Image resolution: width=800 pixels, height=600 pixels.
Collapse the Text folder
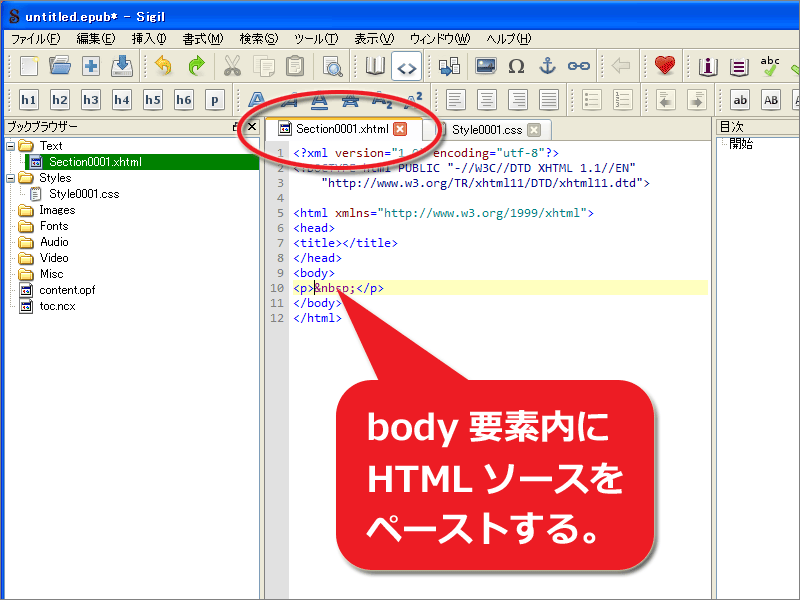(10, 145)
